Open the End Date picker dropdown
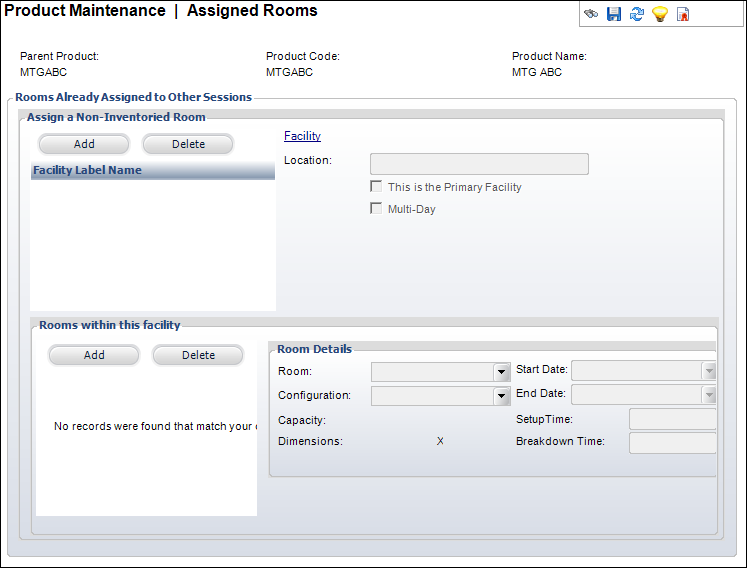The width and height of the screenshot is (747, 568). [x=709, y=394]
